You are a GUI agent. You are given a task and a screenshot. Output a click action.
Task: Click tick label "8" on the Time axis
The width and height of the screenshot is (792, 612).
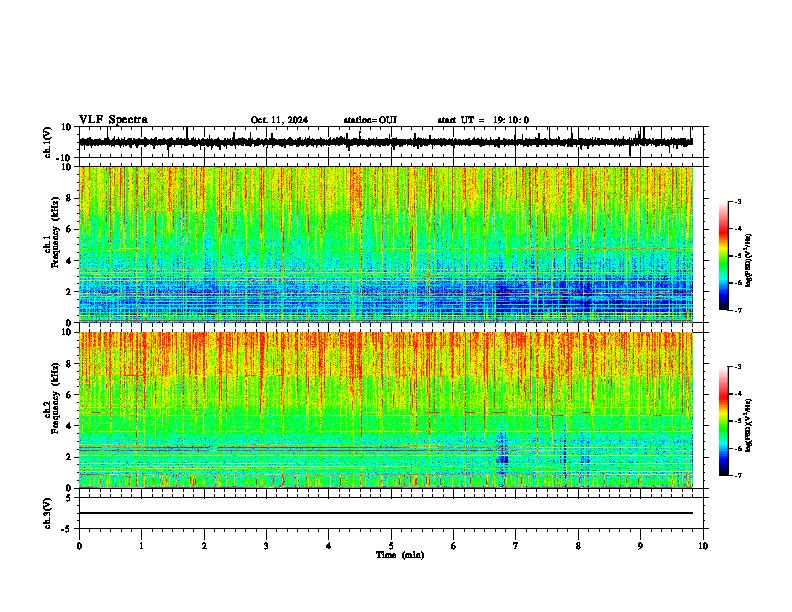(578, 546)
